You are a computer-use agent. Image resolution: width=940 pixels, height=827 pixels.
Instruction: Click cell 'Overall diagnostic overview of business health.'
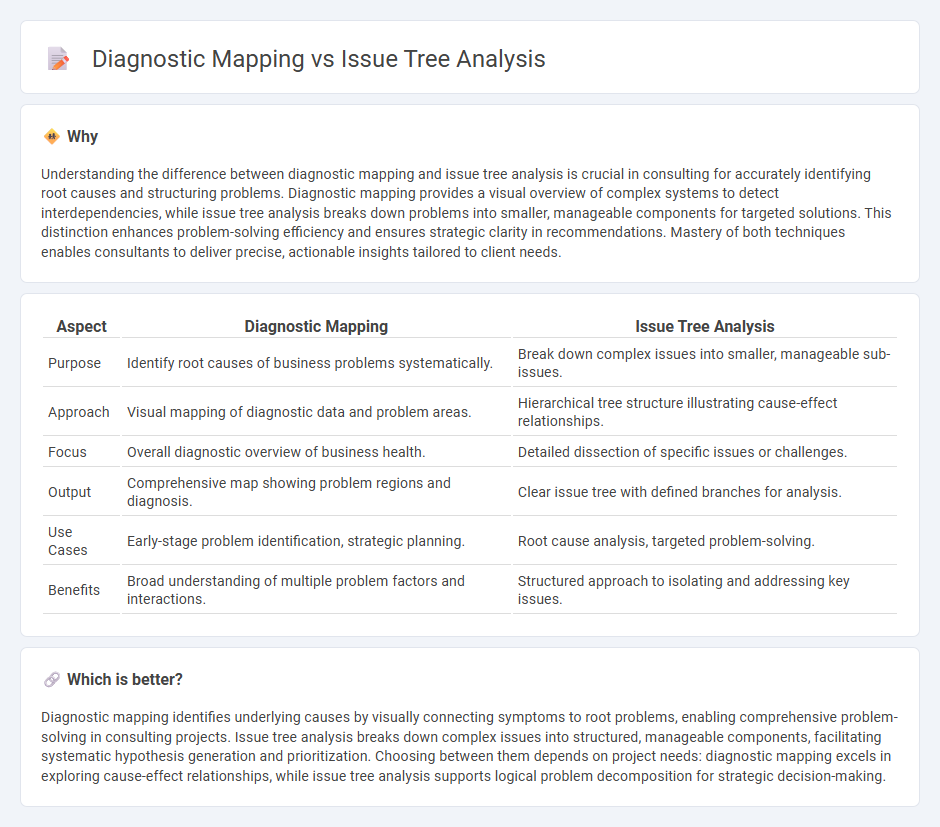coord(316,452)
